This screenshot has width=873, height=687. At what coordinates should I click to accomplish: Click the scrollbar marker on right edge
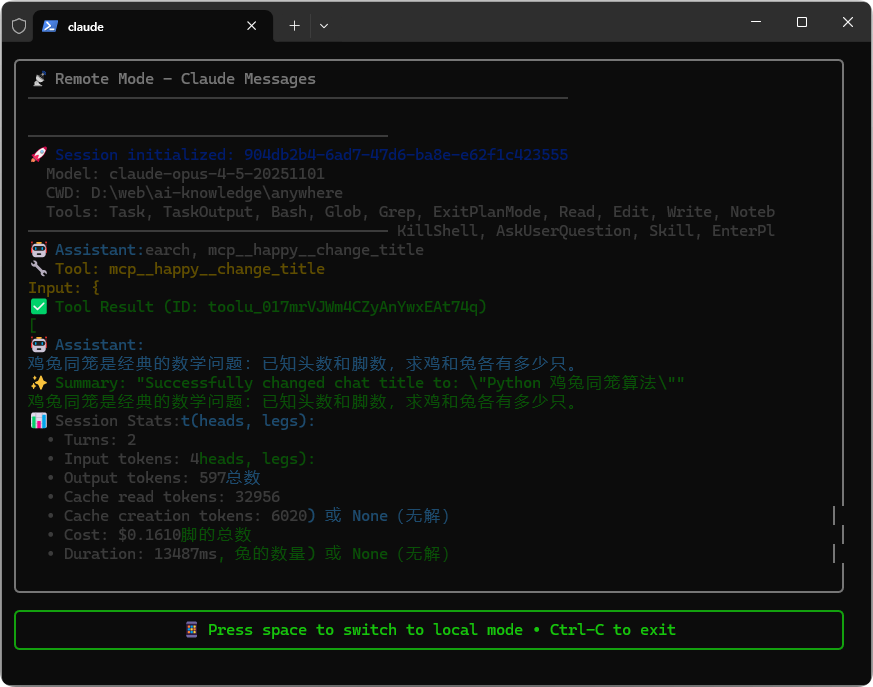[836, 516]
